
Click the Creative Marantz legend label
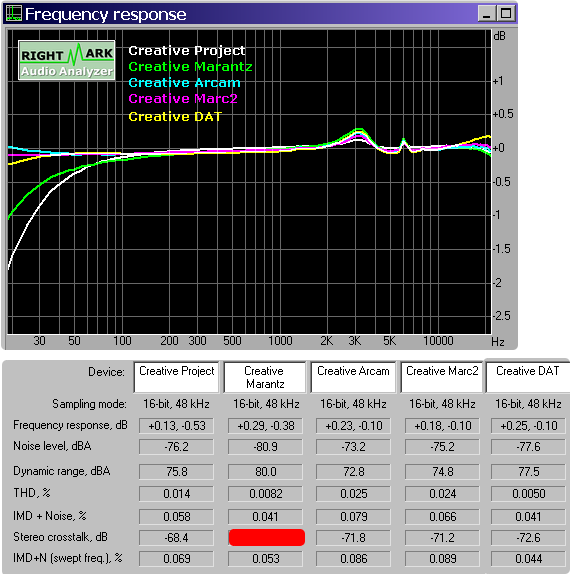[190, 67]
